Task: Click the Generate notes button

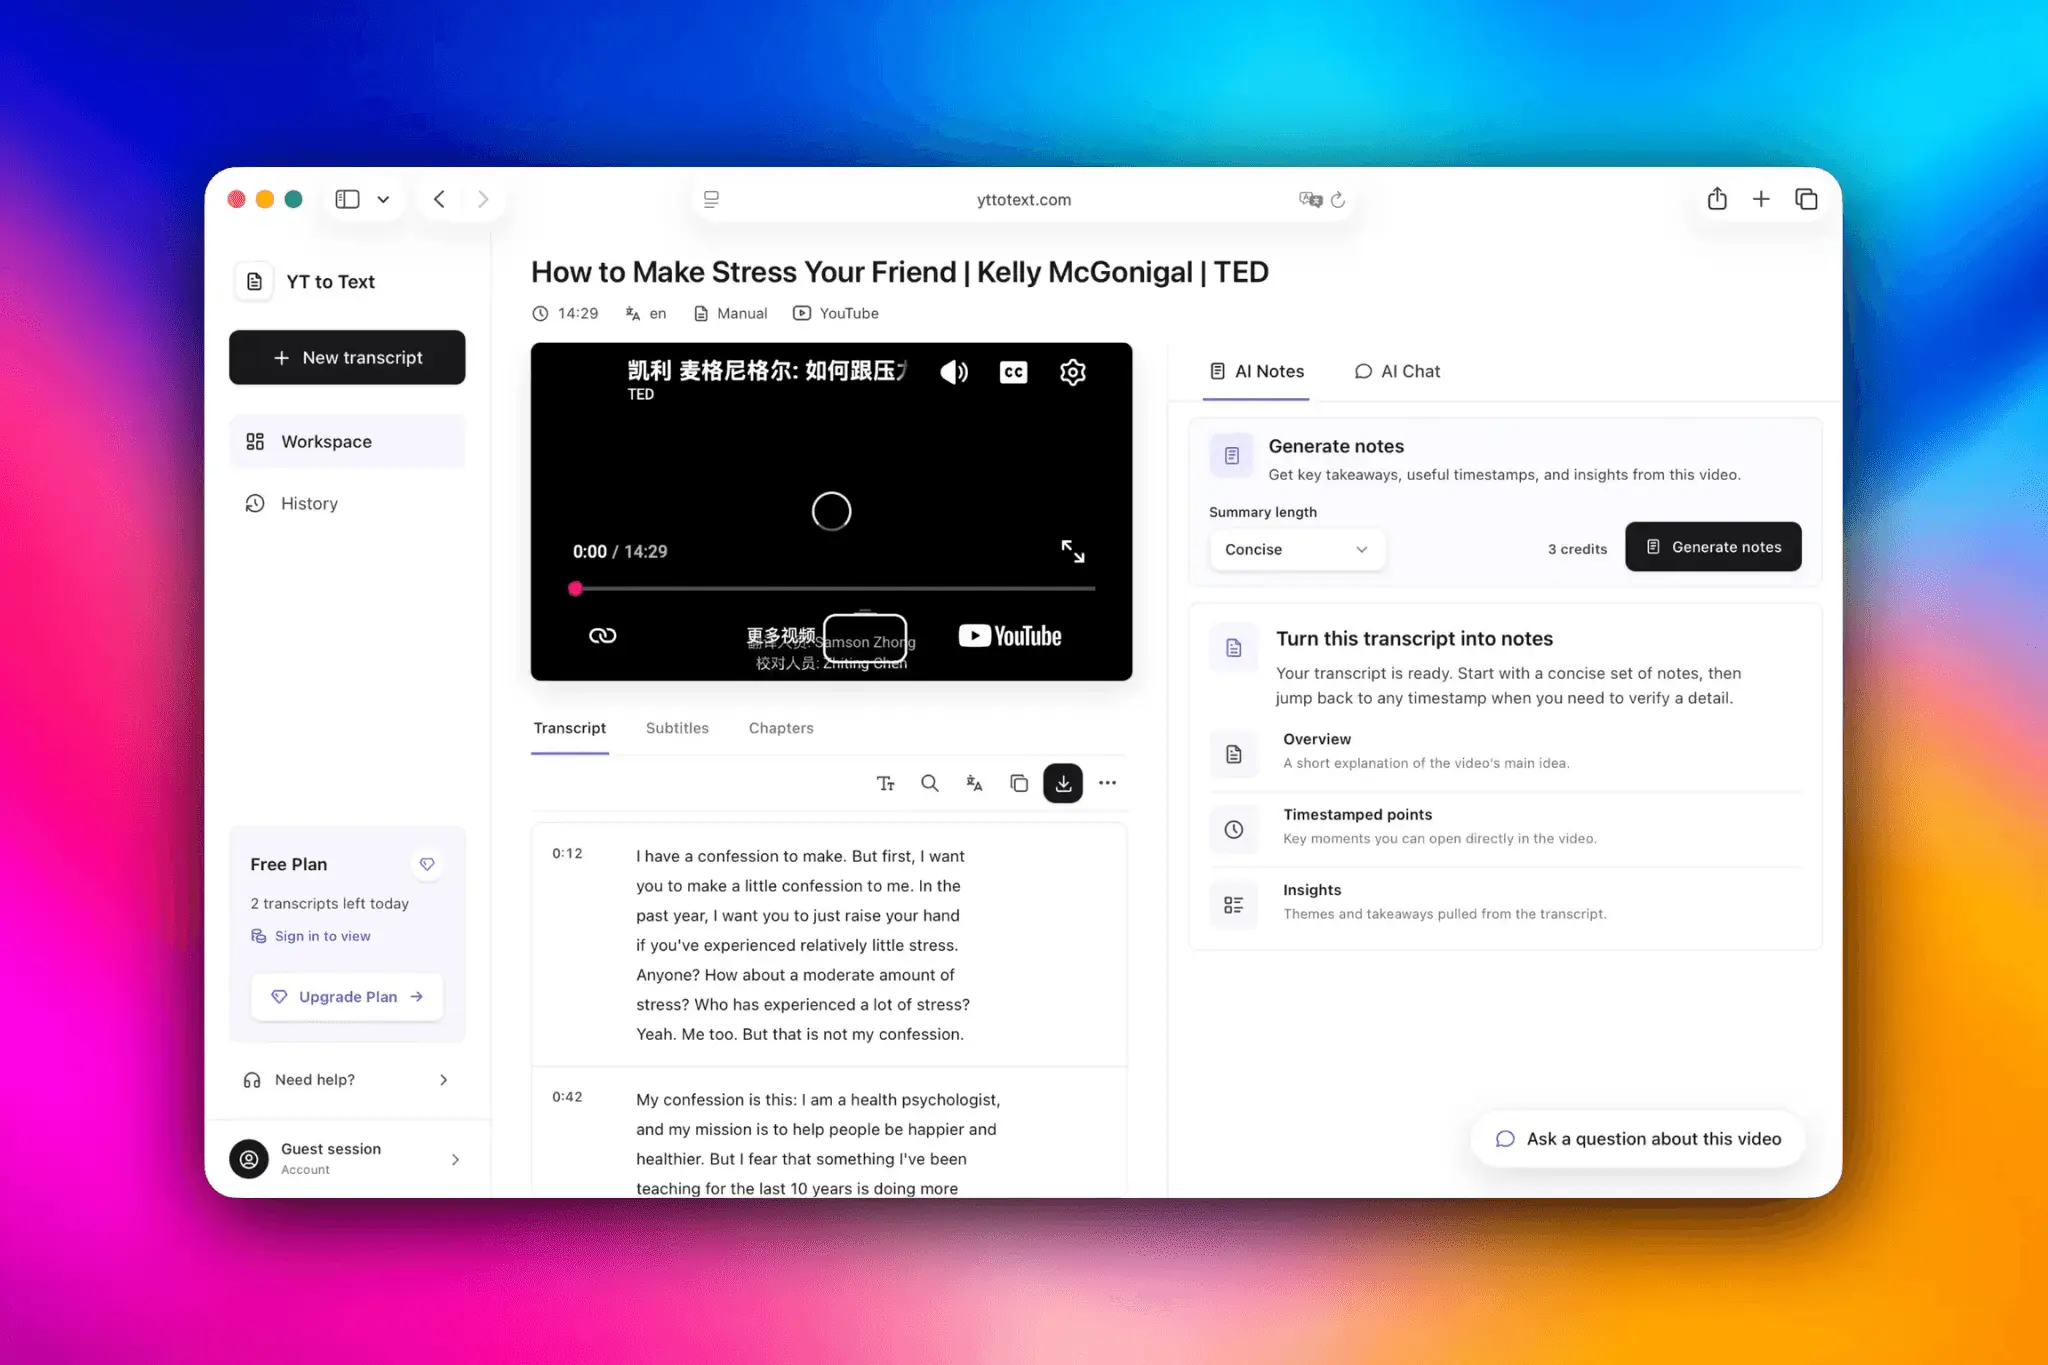Action: pyautogui.click(x=1713, y=547)
